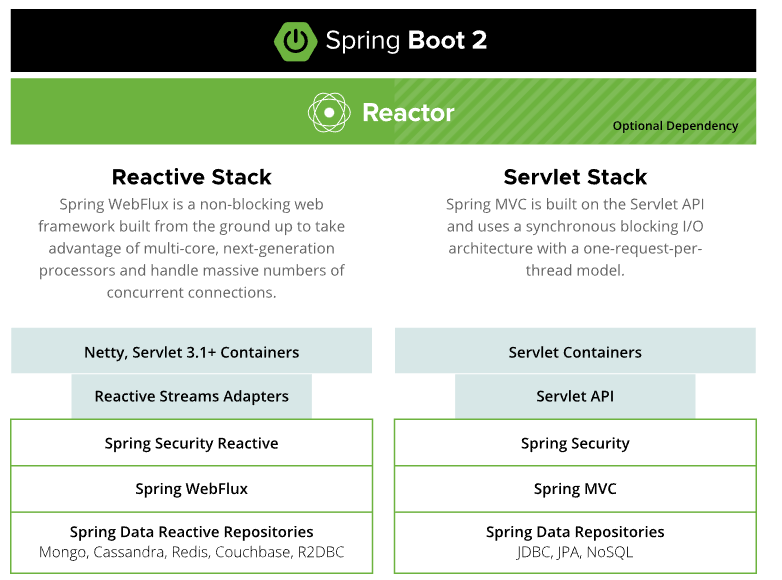Click the 'Servlet API' box

coord(575,396)
